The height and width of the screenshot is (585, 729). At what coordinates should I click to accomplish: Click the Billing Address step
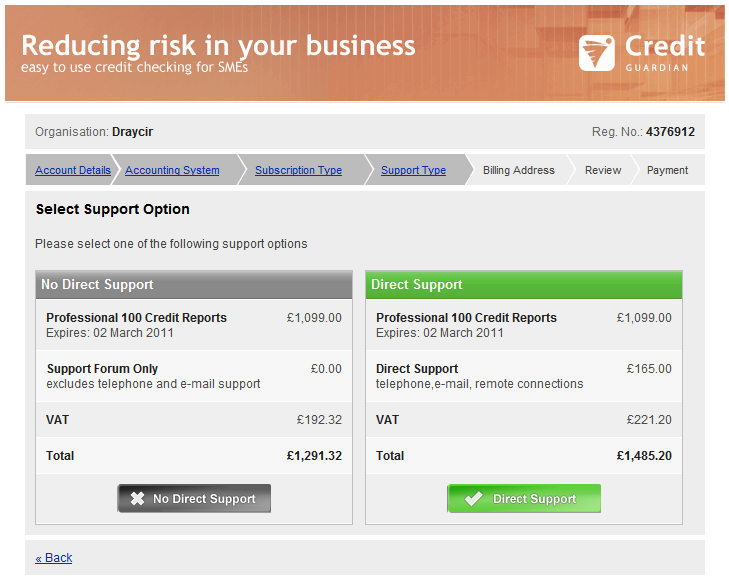tap(518, 170)
